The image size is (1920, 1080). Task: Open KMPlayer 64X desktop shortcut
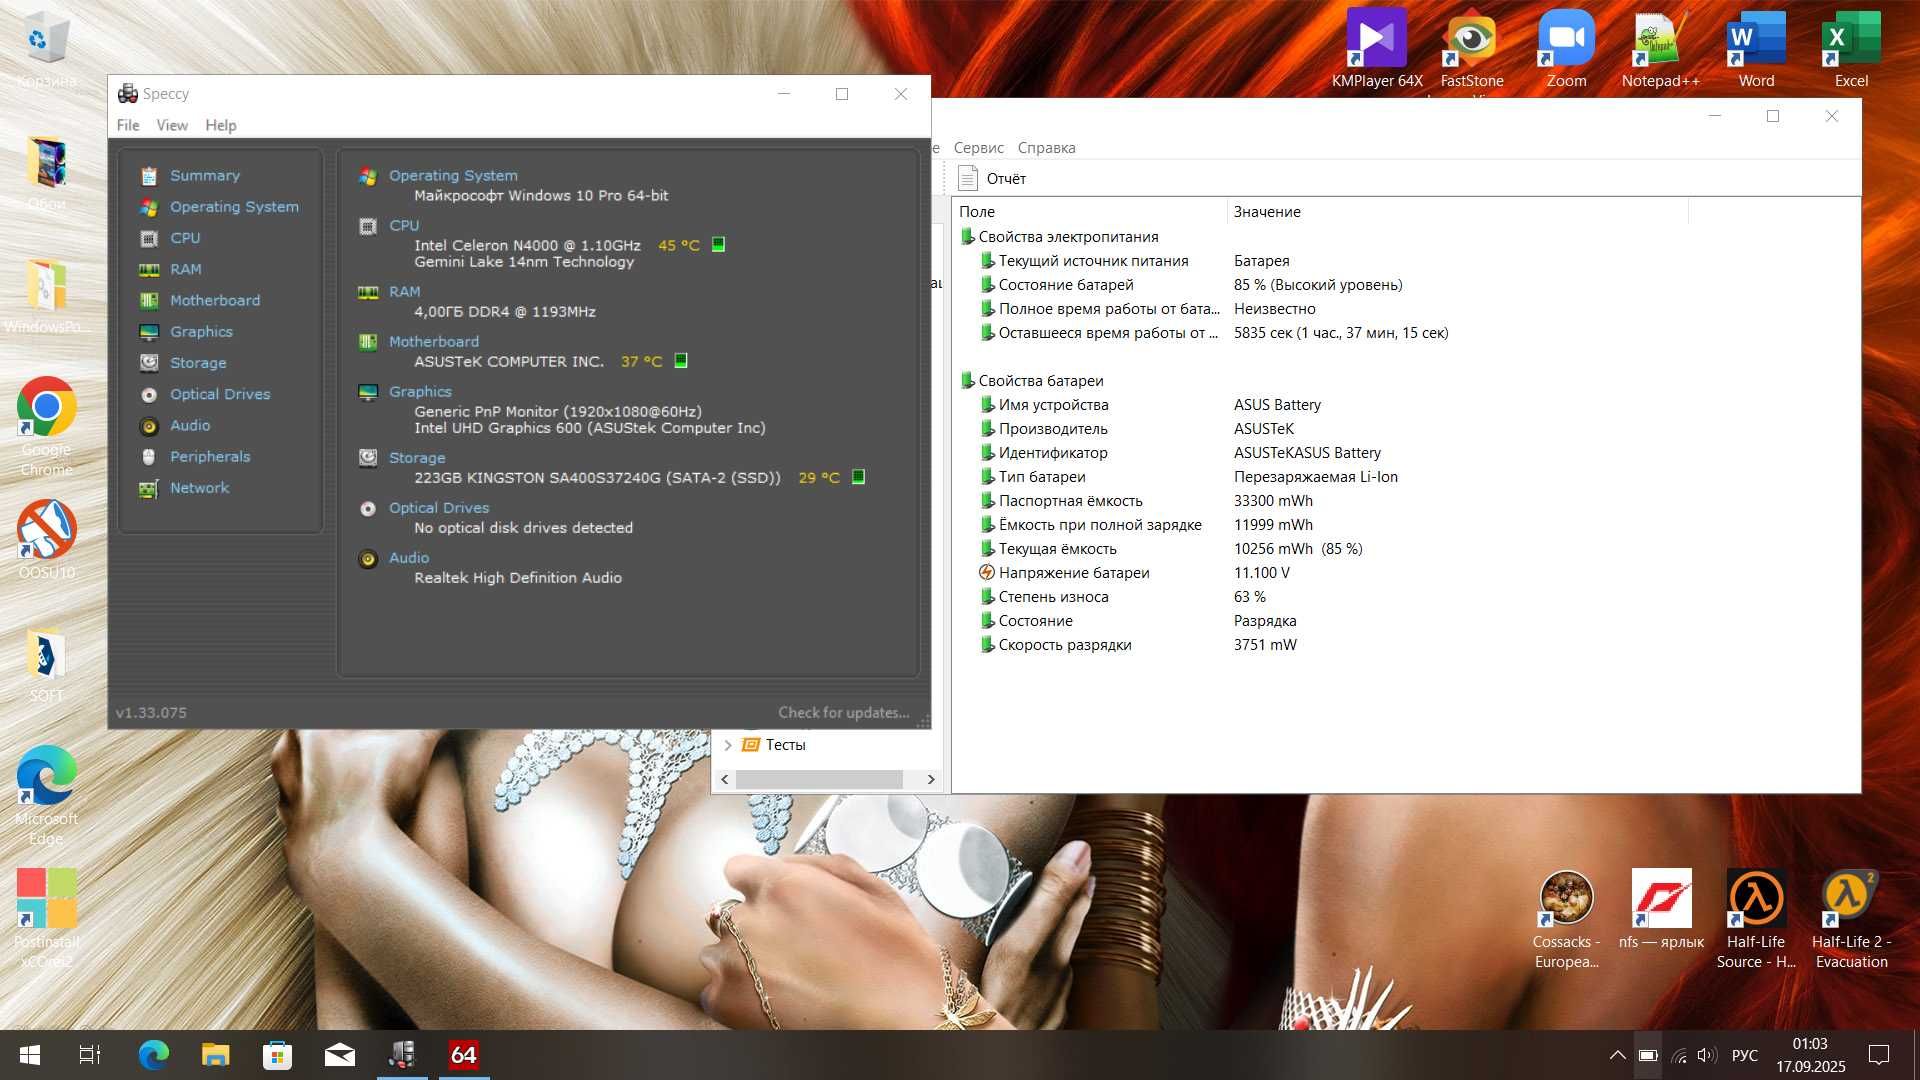1376,49
